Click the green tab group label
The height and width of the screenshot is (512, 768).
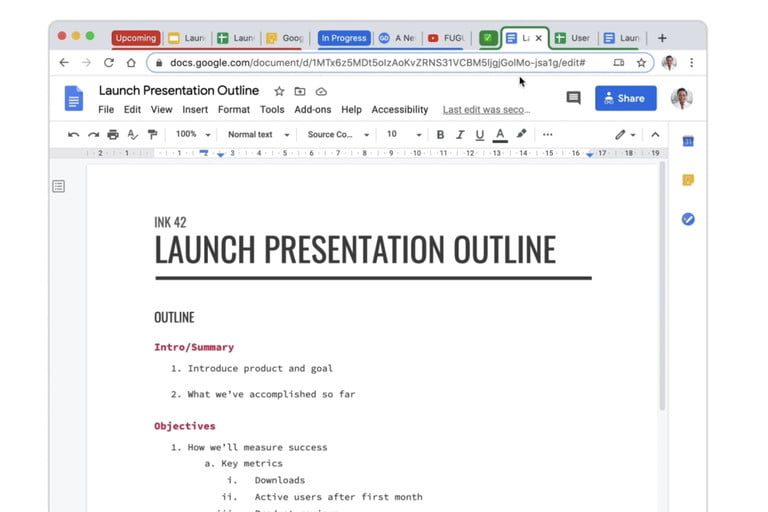(x=488, y=38)
